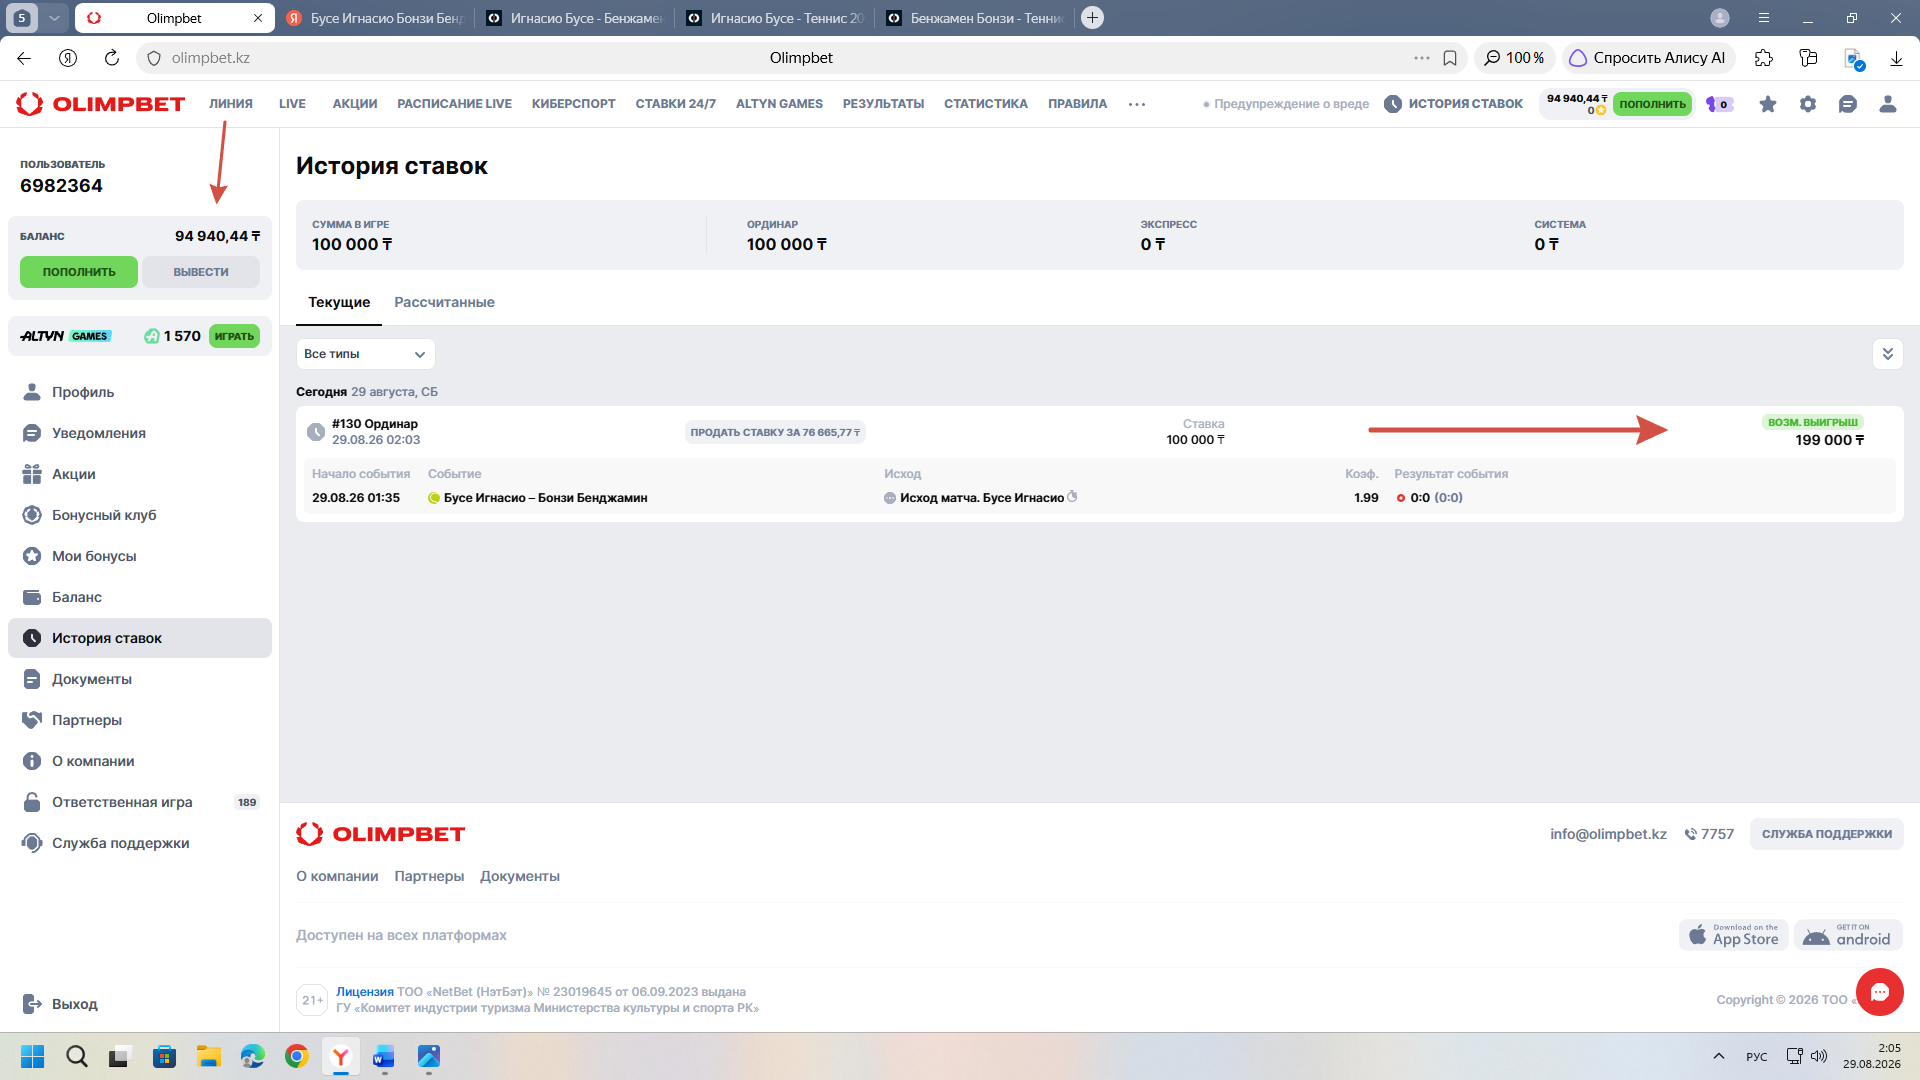
Task: Open the browser tab group chevron
Action: click(55, 18)
